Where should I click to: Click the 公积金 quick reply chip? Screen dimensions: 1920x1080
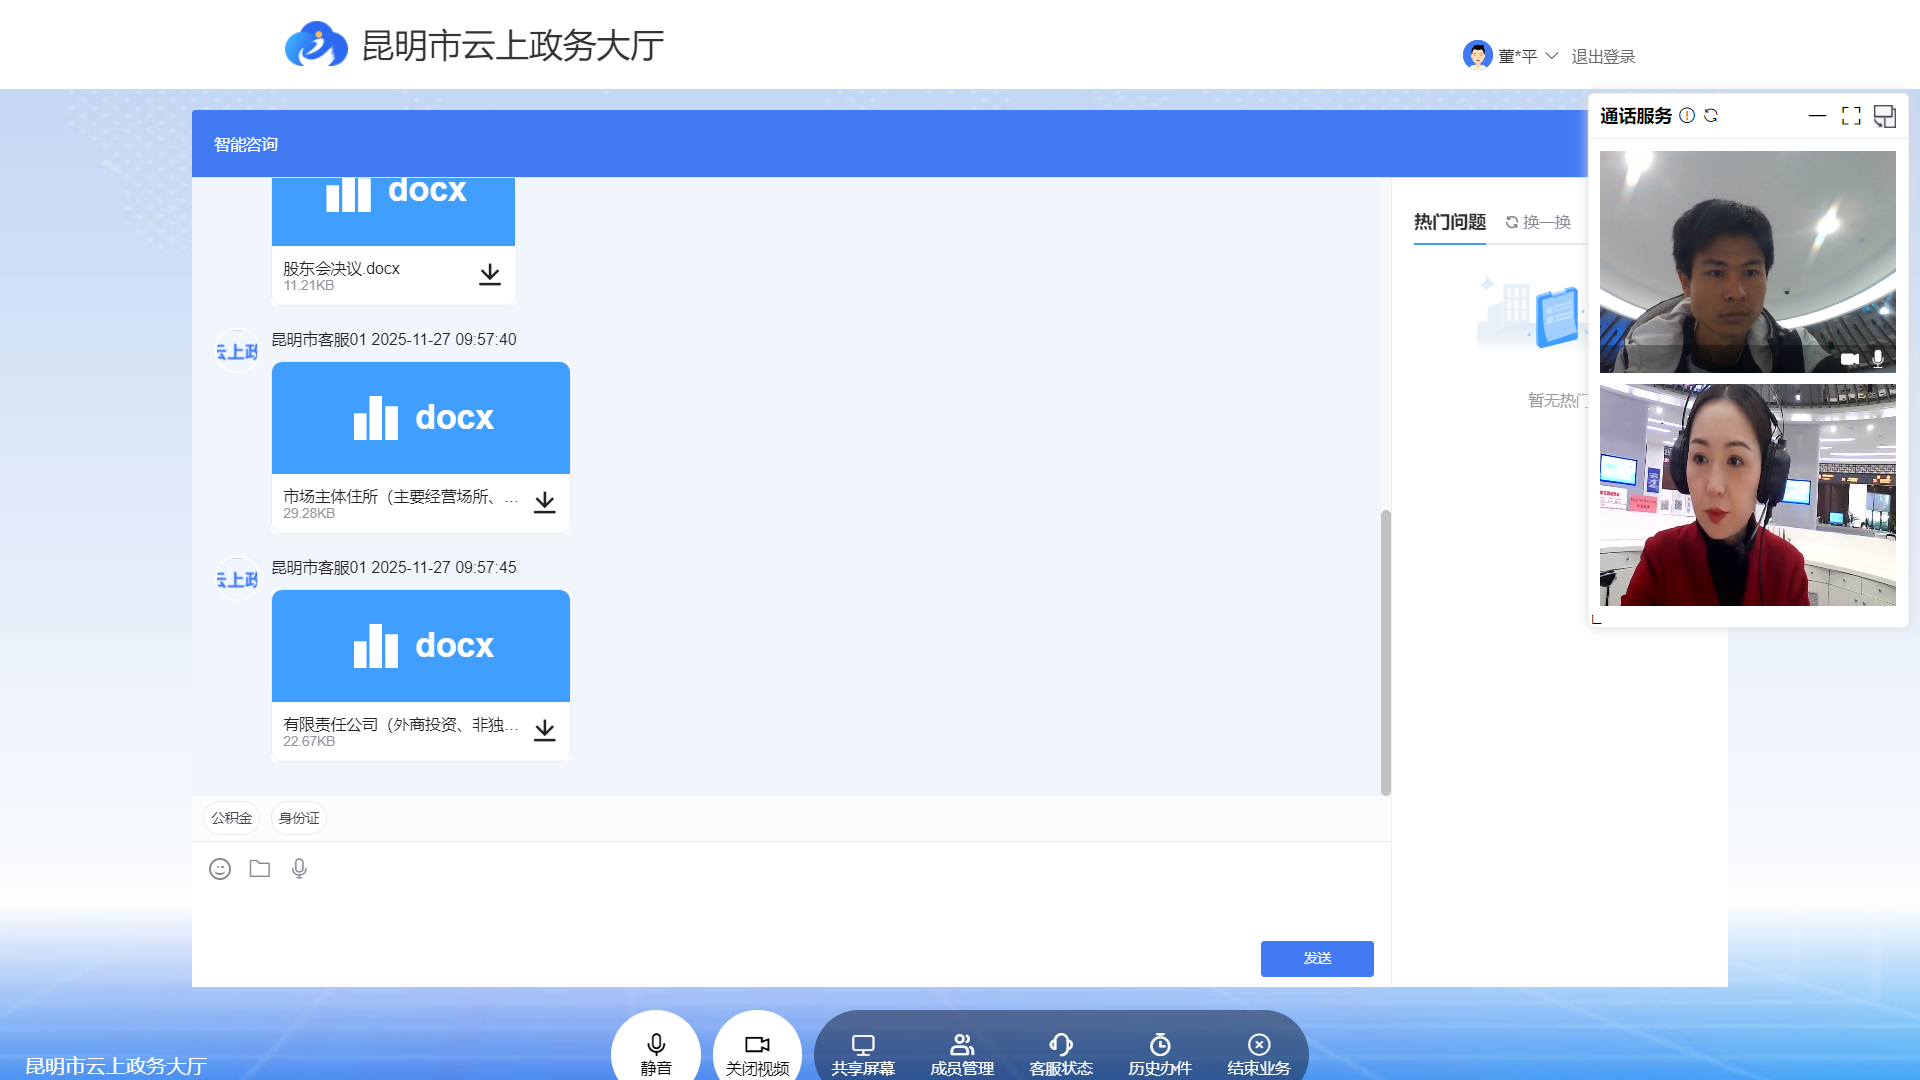coord(231,818)
